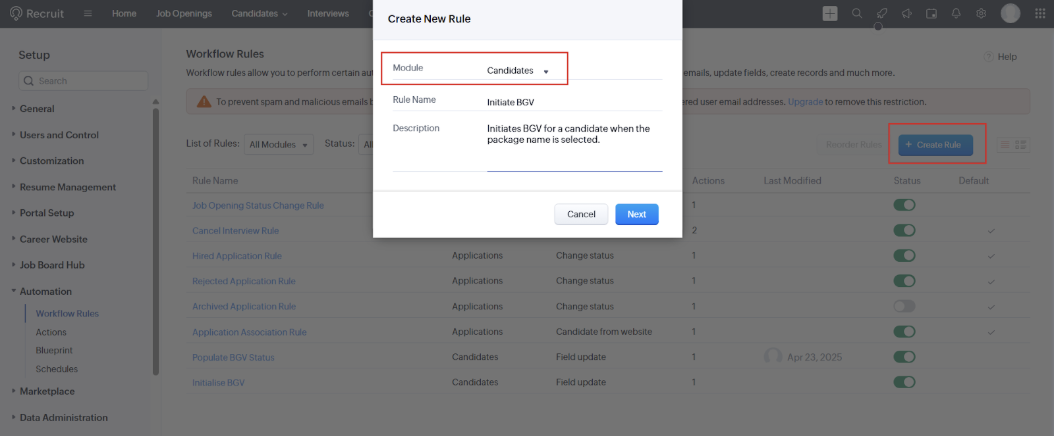
Task: Enable the Archived Application Rule toggle
Action: click(904, 306)
